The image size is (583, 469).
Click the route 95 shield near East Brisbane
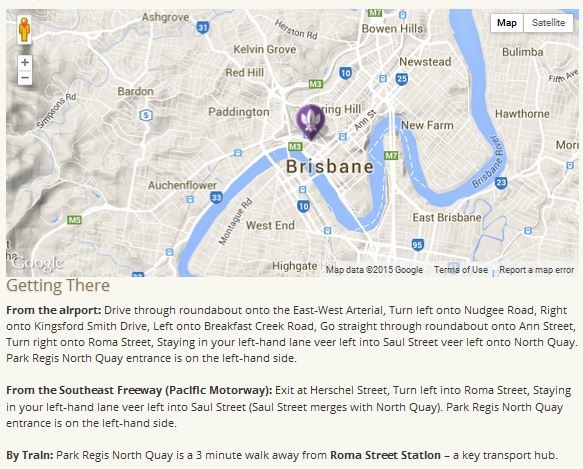pyautogui.click(x=418, y=245)
